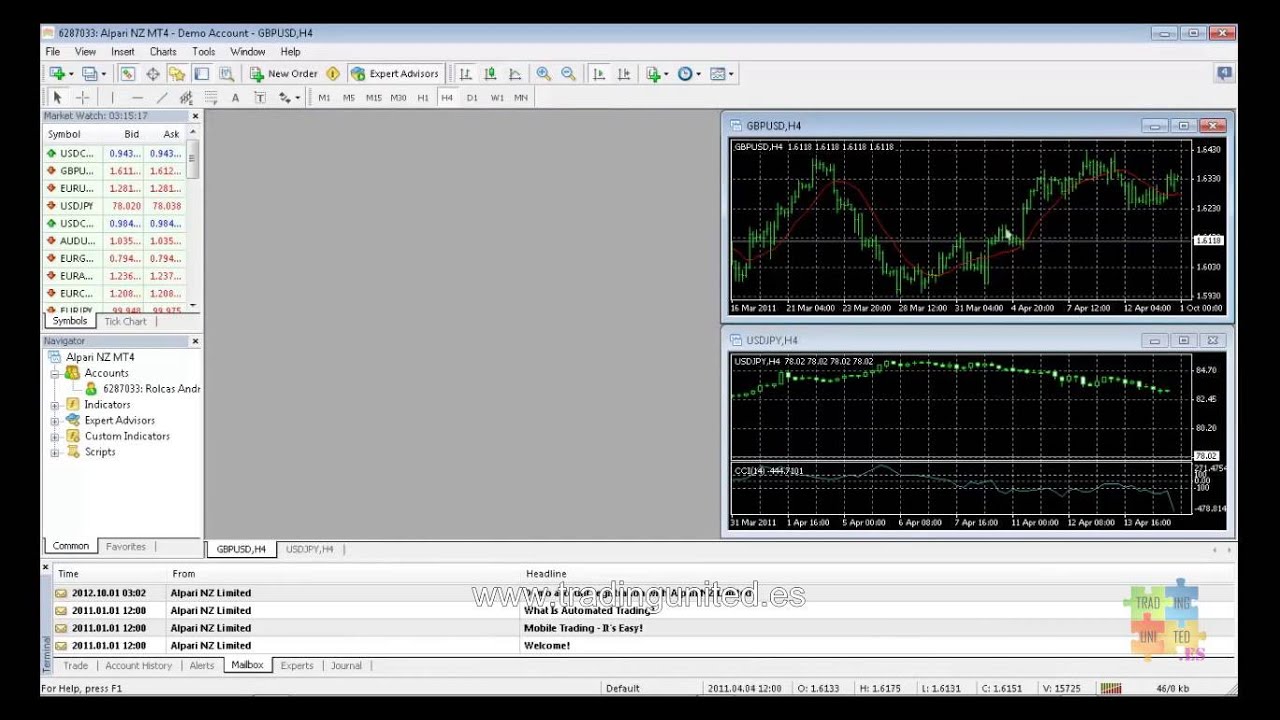
Task: Click the New Order button
Action: pyautogui.click(x=283, y=73)
